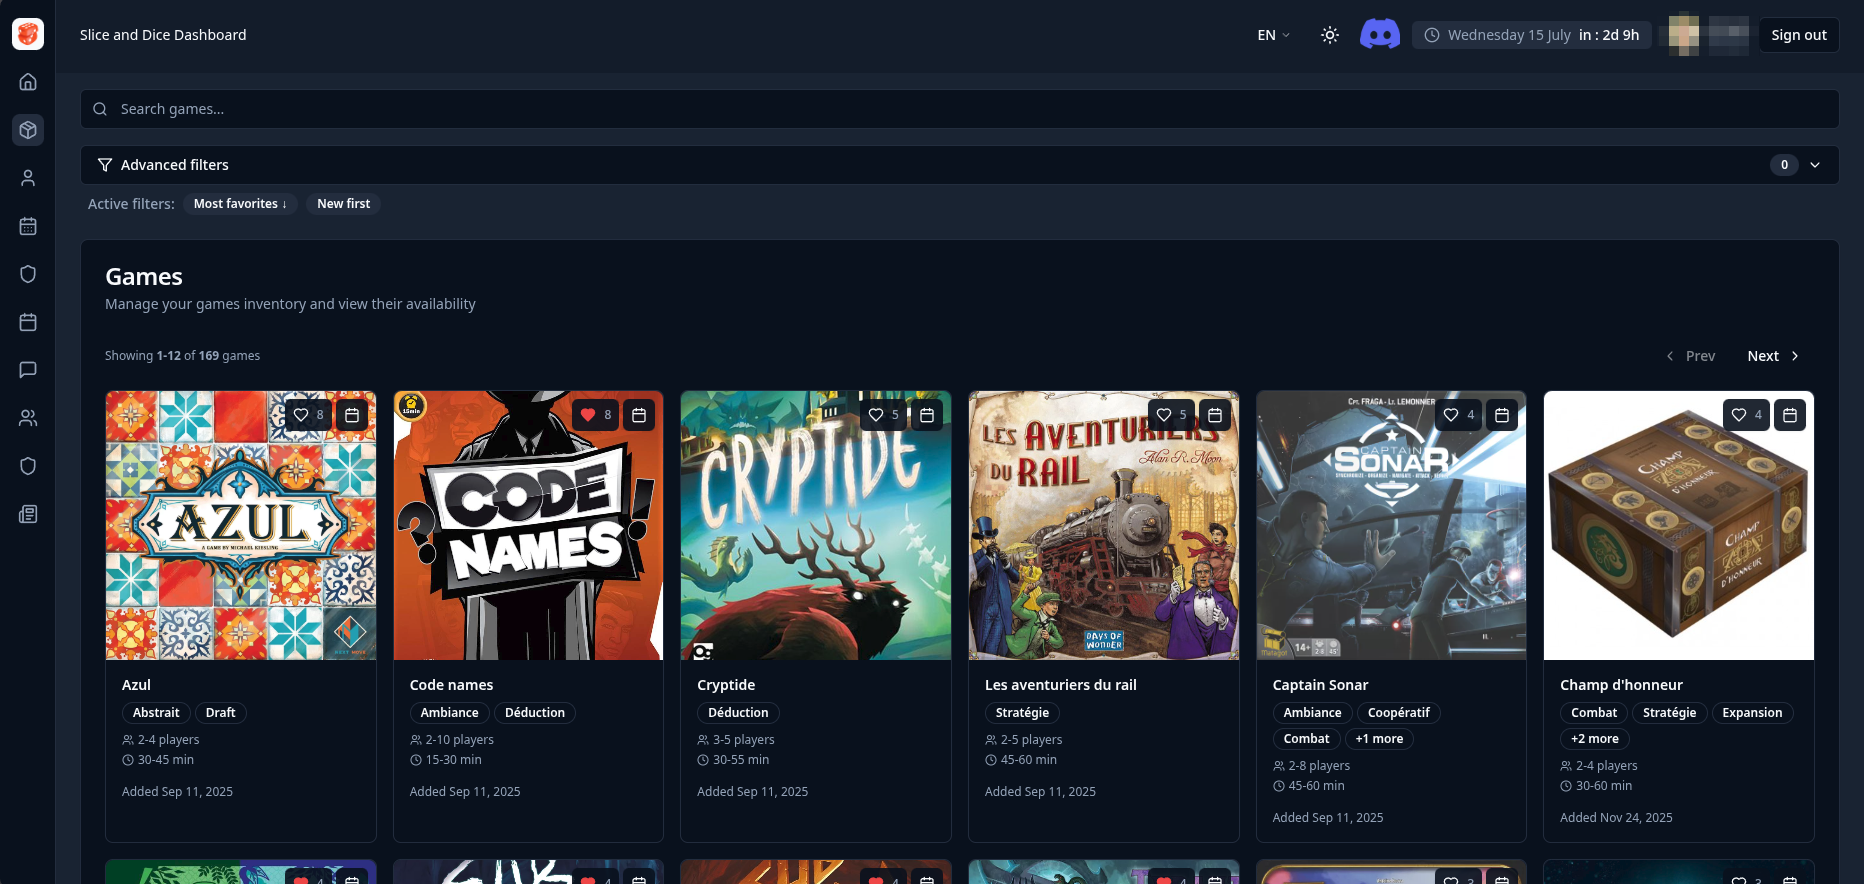Open calendar icon on Champ d'honneur card
The image size is (1864, 884).
1790,415
